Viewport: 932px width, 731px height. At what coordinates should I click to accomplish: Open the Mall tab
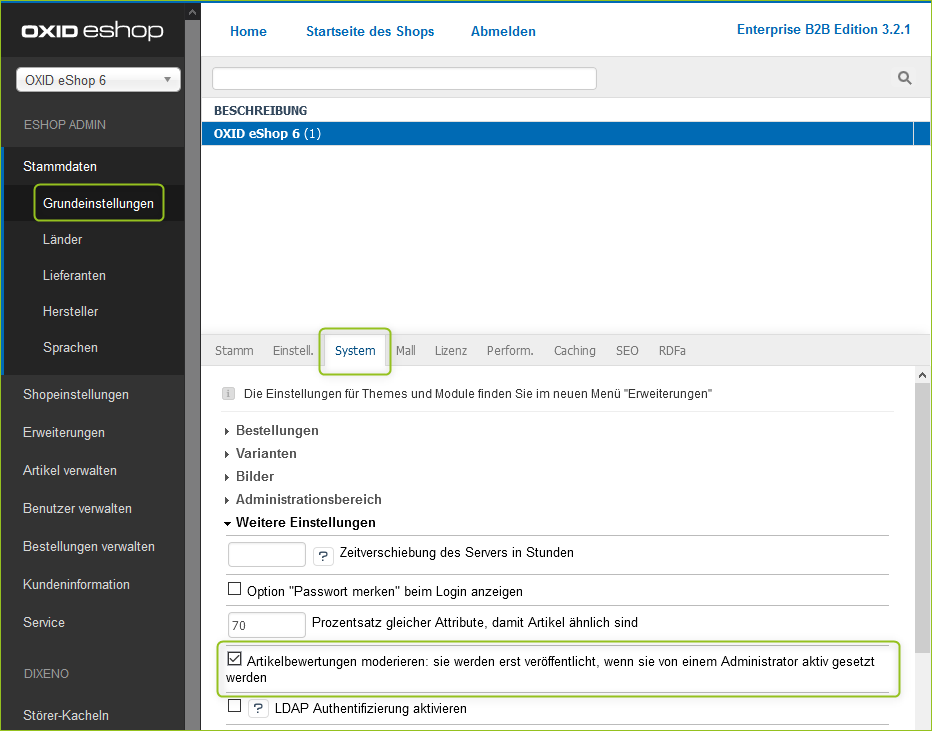[x=406, y=351]
